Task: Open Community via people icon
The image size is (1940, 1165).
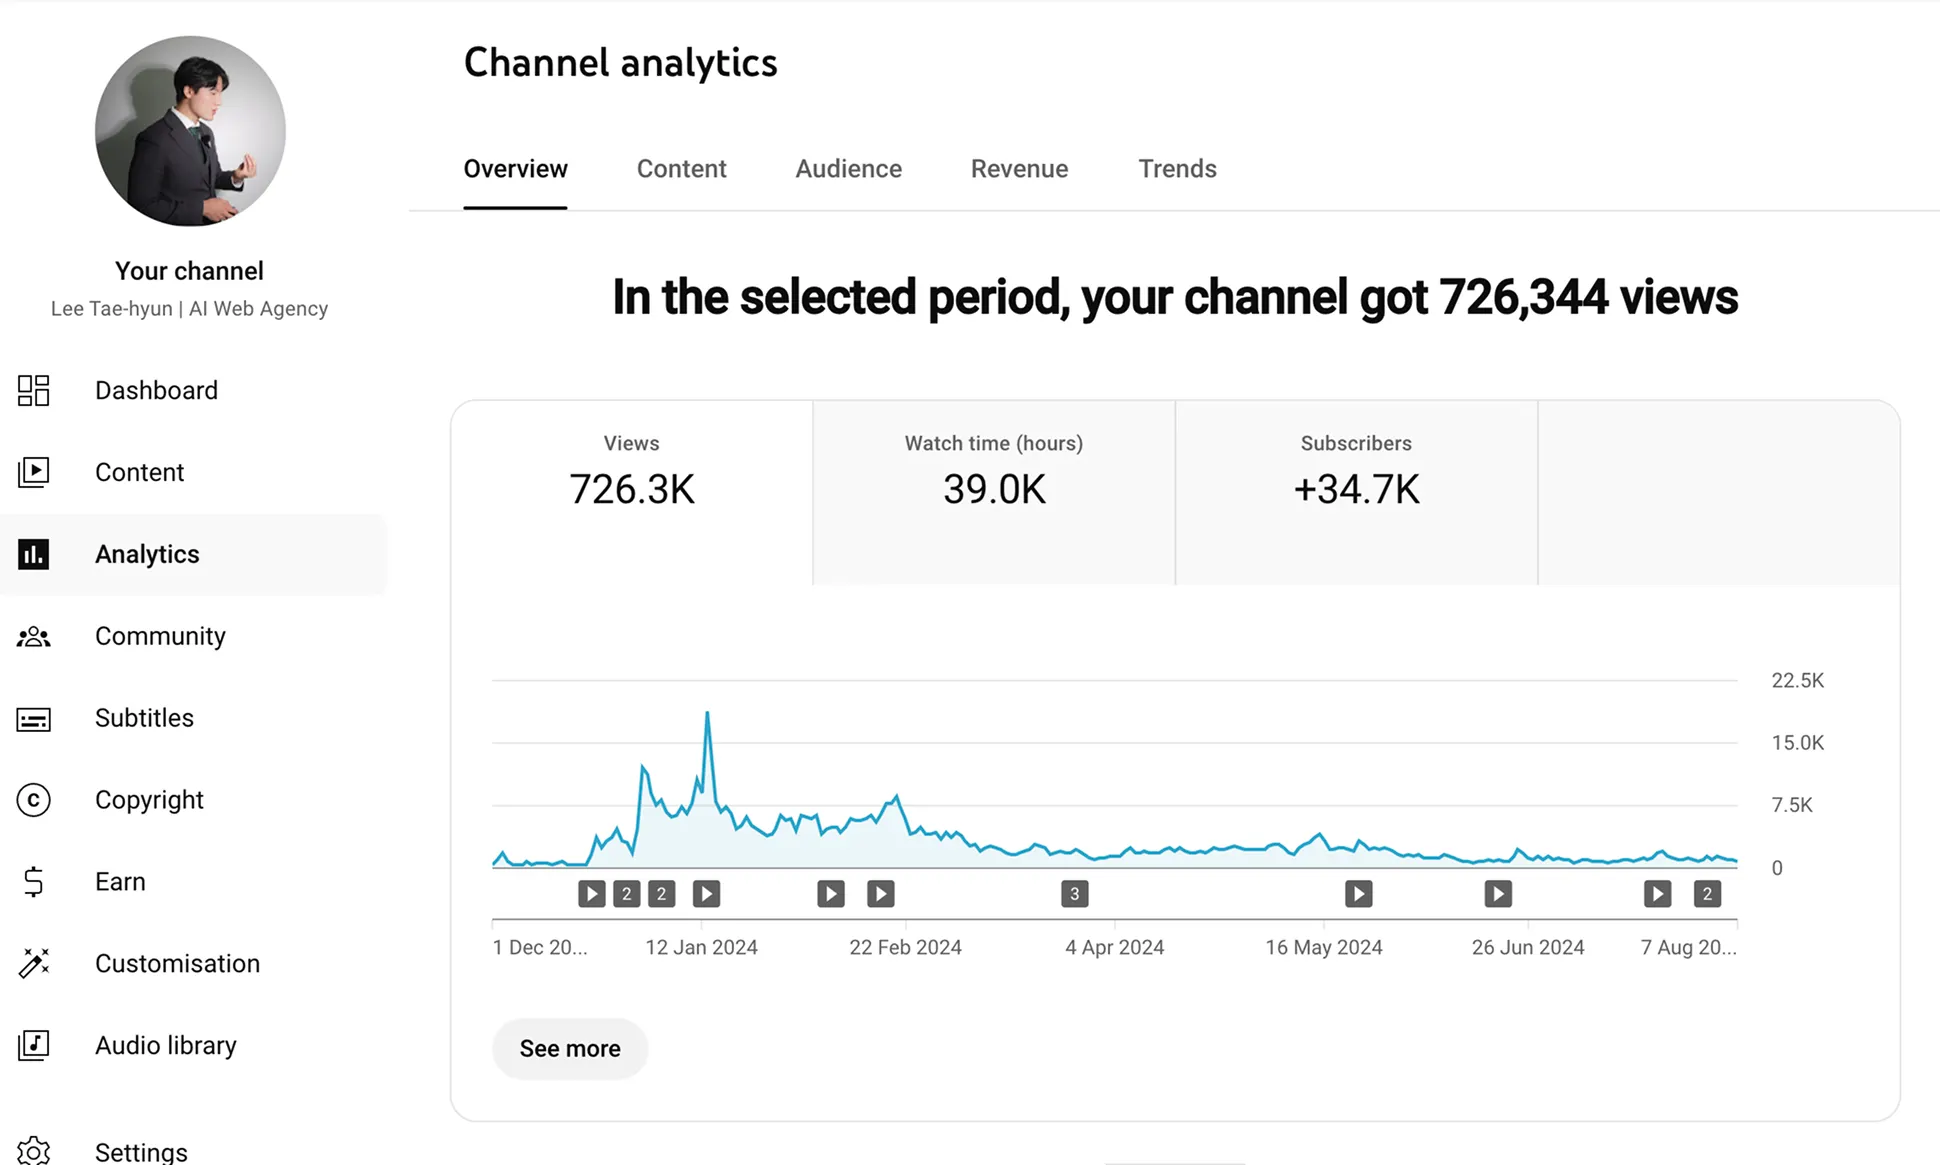Action: click(x=33, y=636)
